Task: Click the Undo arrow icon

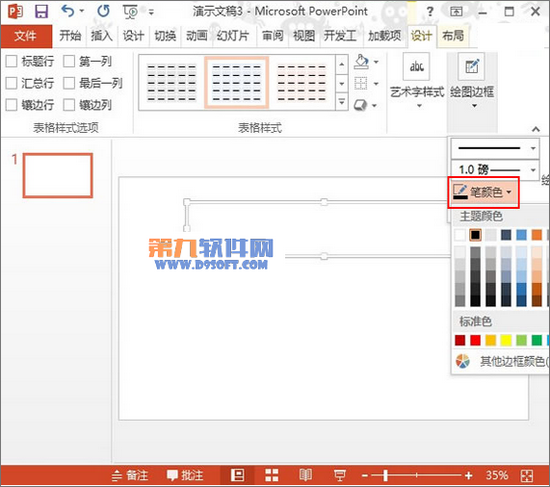Action: pyautogui.click(x=68, y=11)
